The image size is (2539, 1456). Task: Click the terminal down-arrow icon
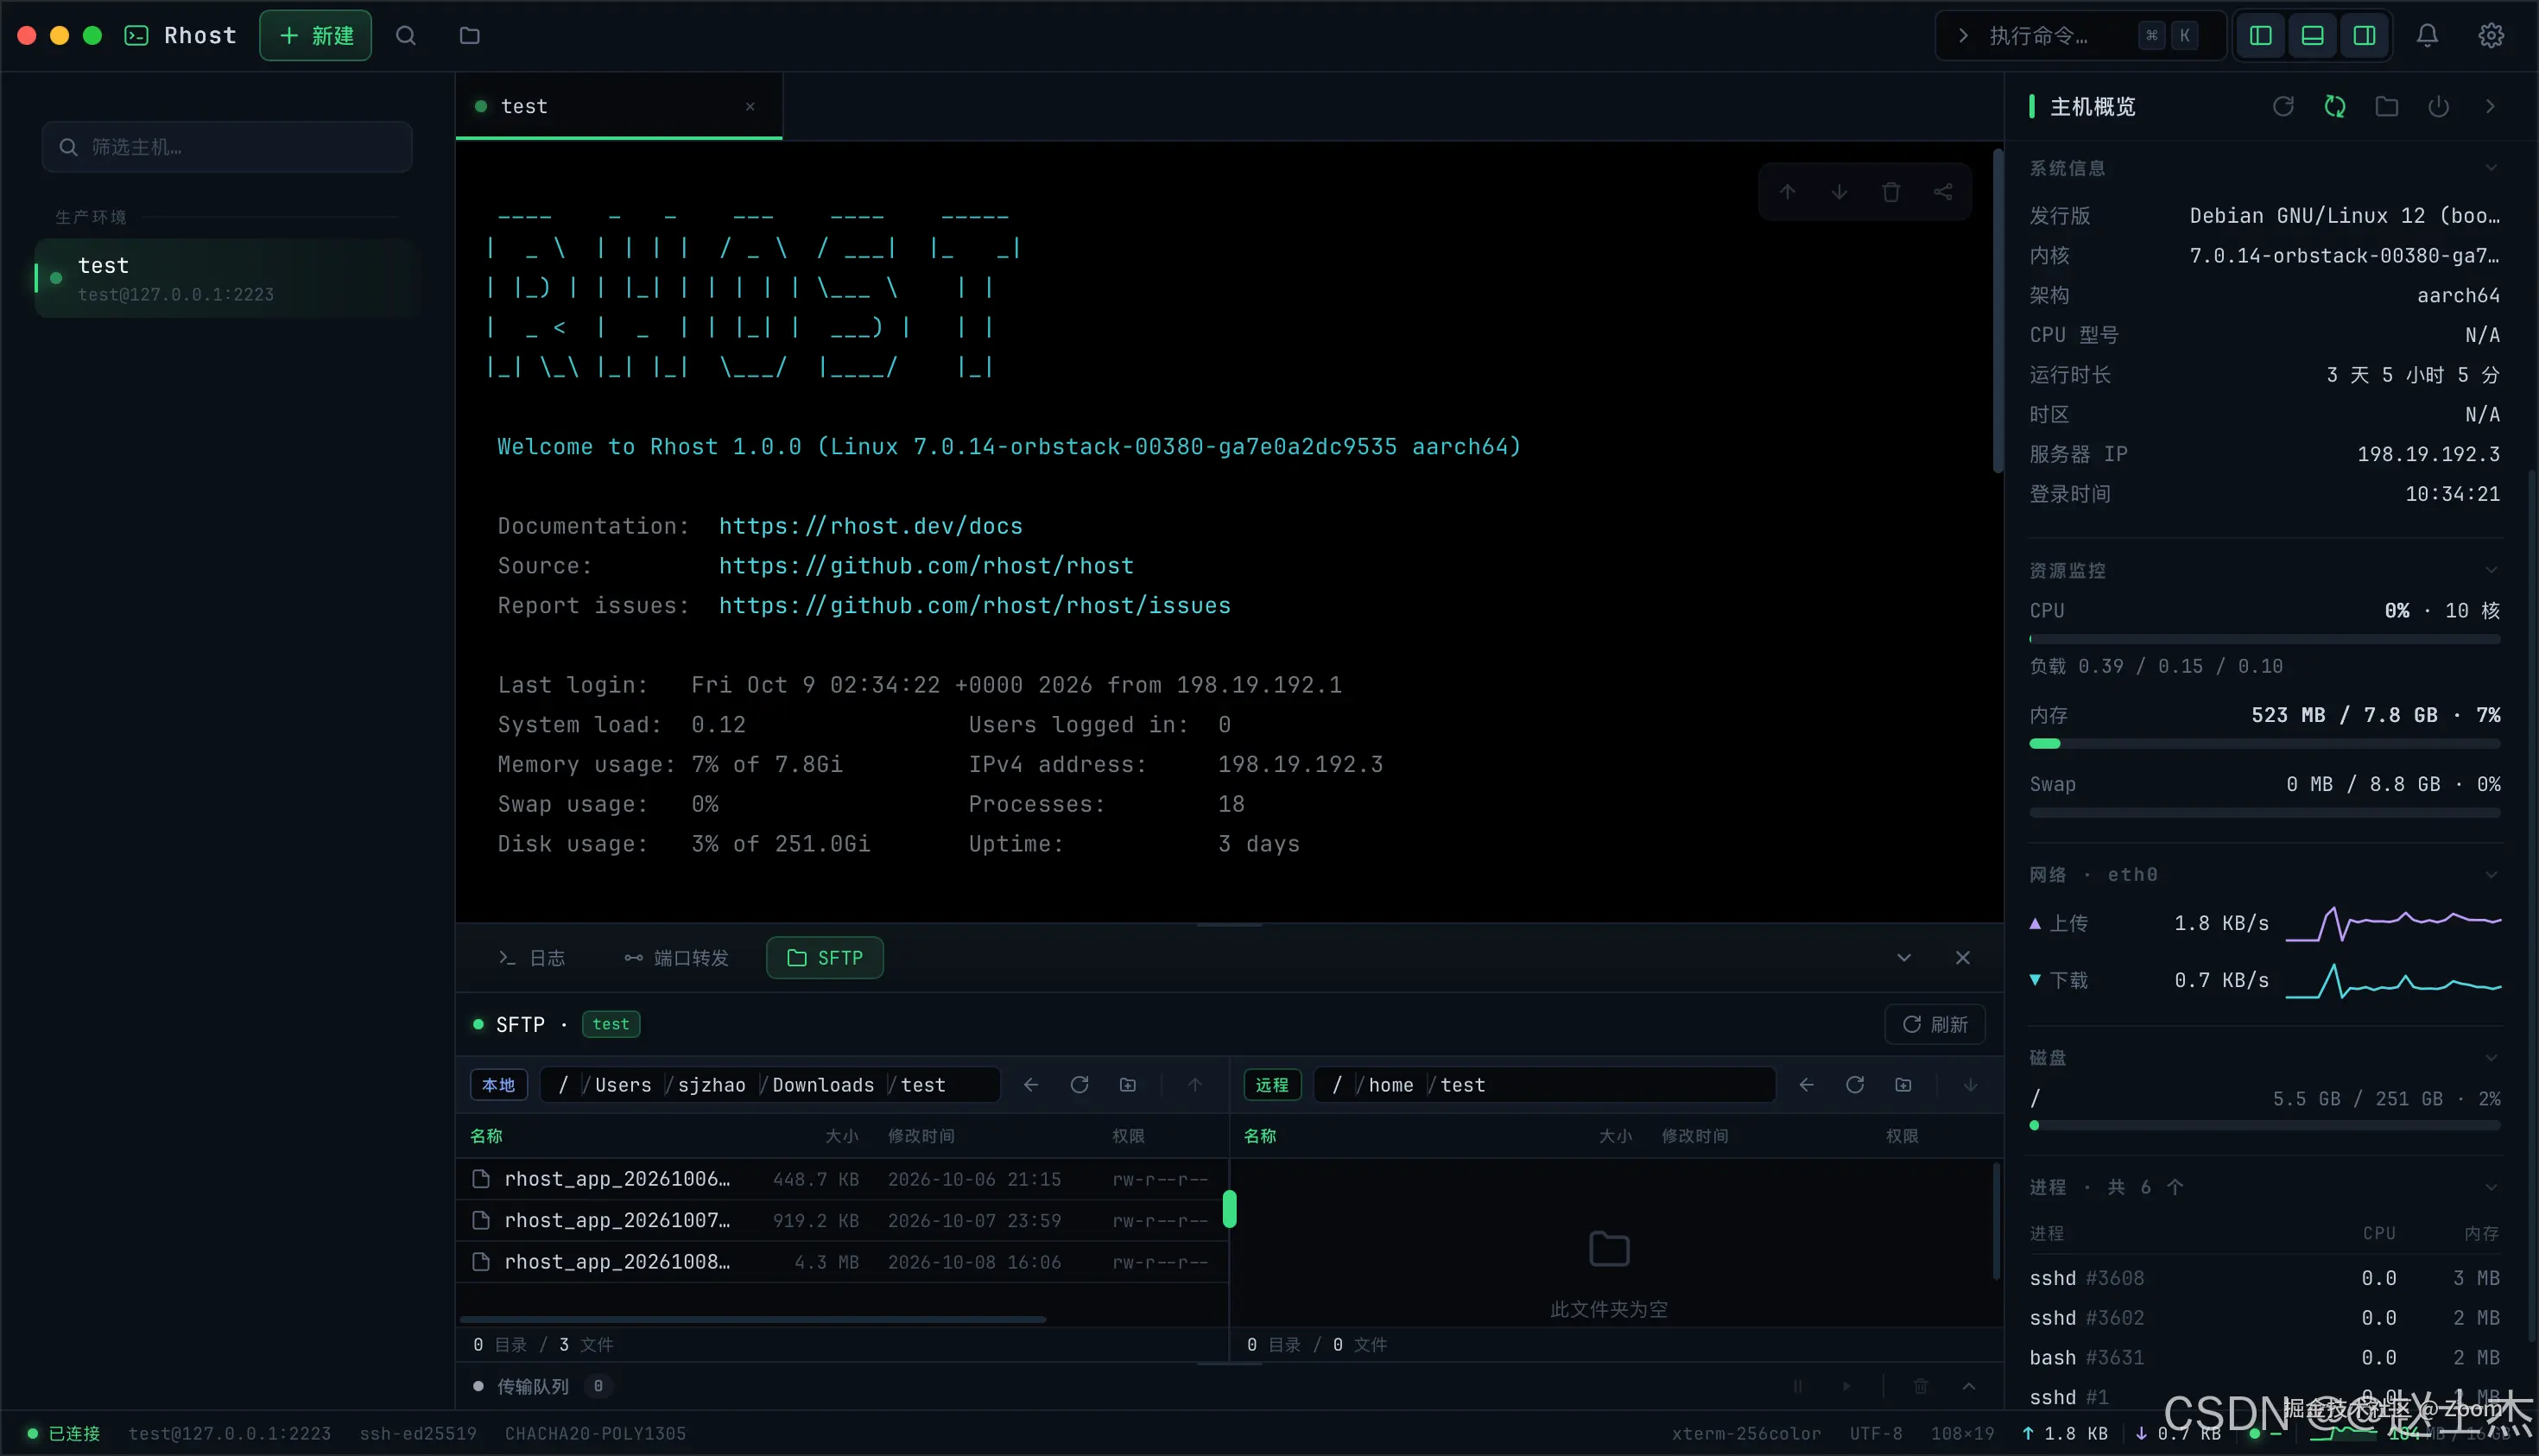pos(1839,191)
